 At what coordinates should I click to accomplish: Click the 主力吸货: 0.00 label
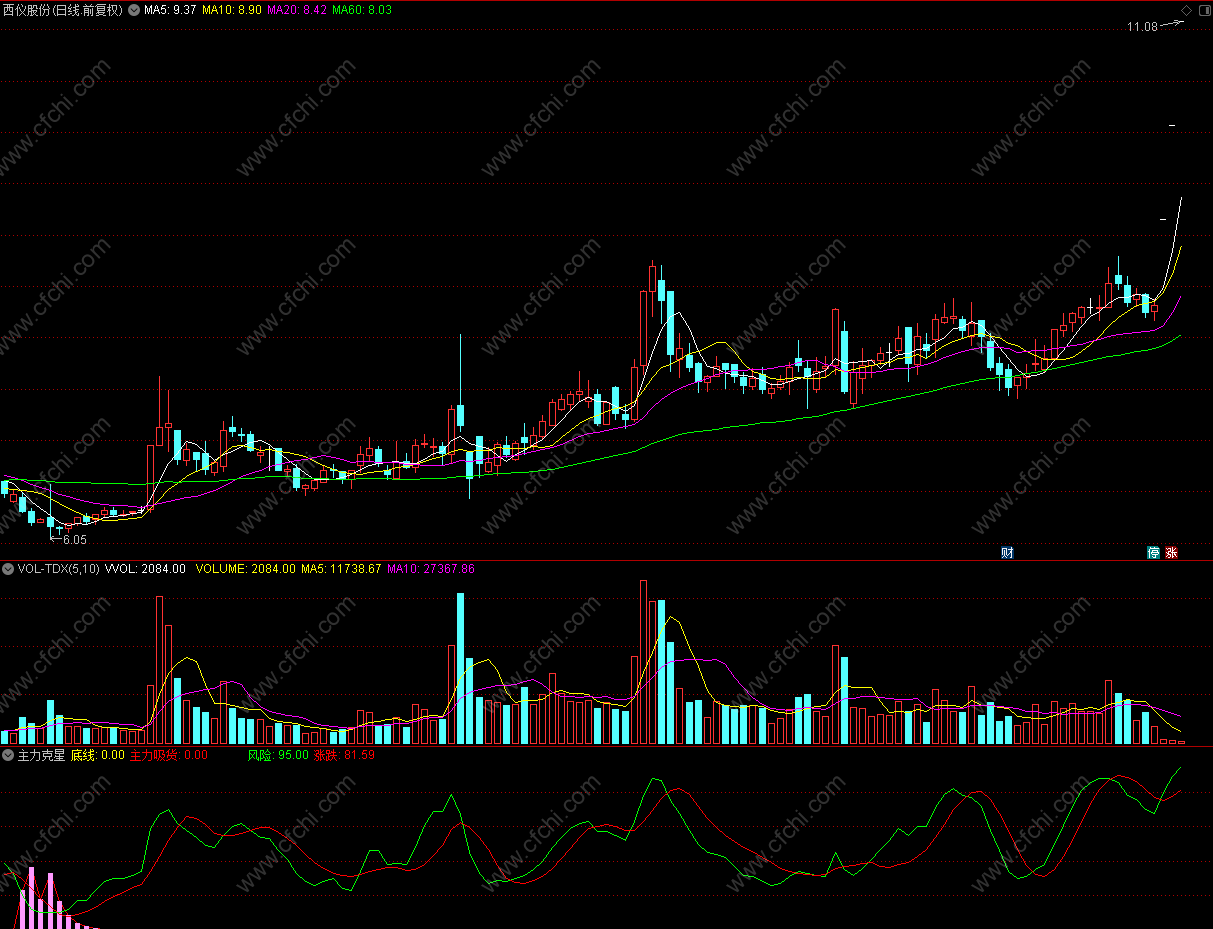pos(169,755)
